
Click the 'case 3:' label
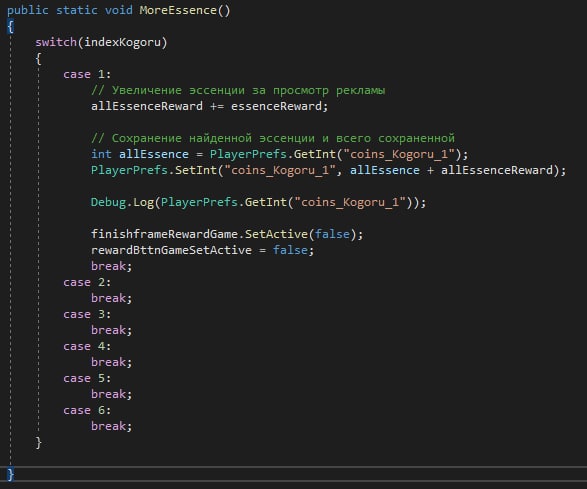coord(87,314)
